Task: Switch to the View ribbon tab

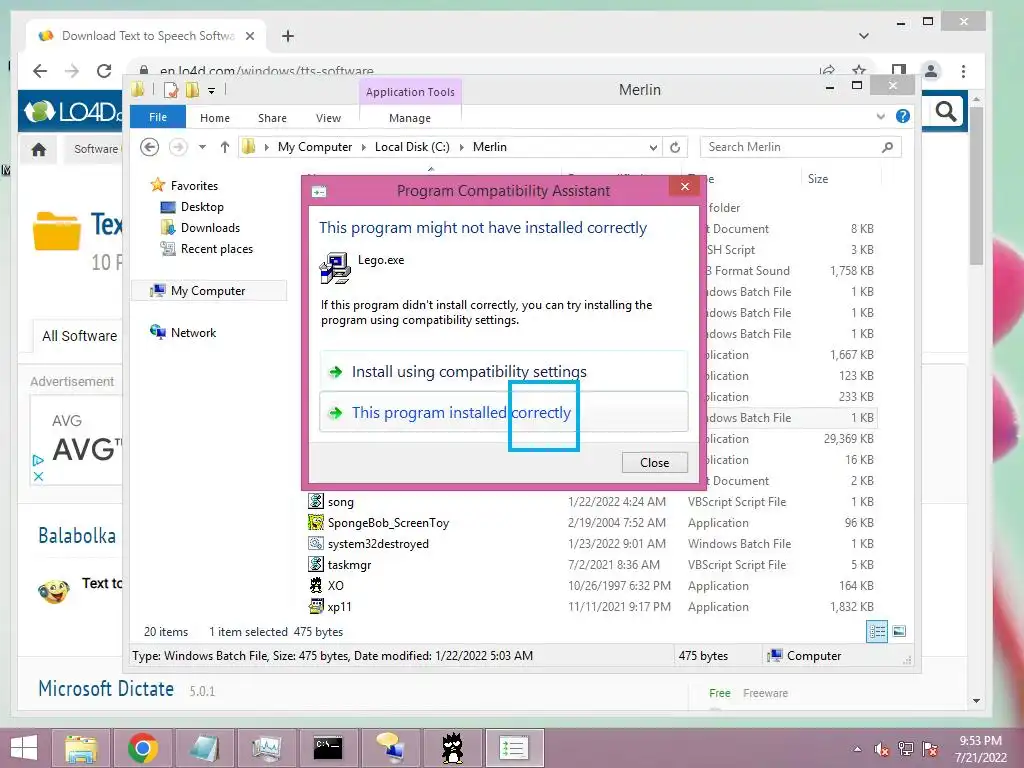Action: [328, 118]
